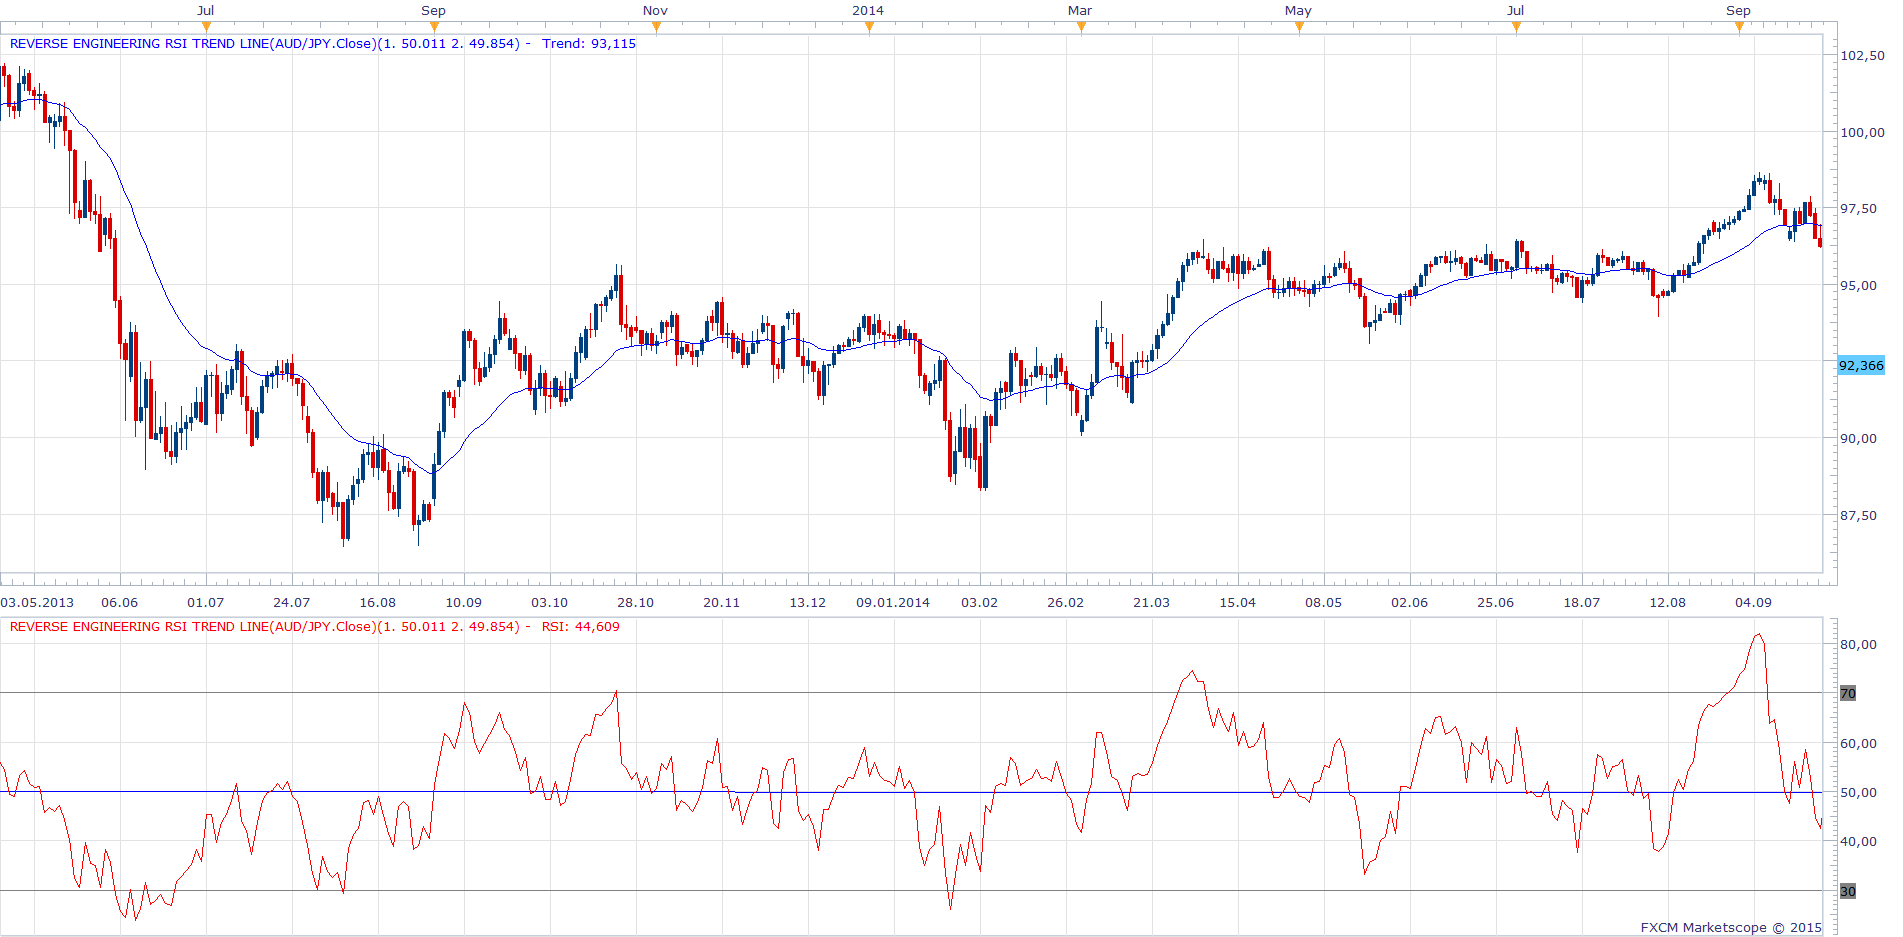This screenshot has width=1903, height=937.
Task: Click the 100,00 price axis label
Action: click(1862, 132)
